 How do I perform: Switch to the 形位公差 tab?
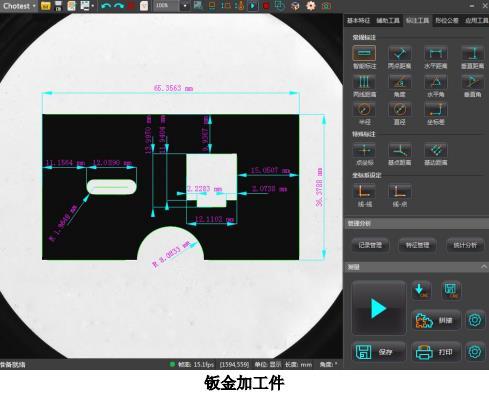click(447, 21)
